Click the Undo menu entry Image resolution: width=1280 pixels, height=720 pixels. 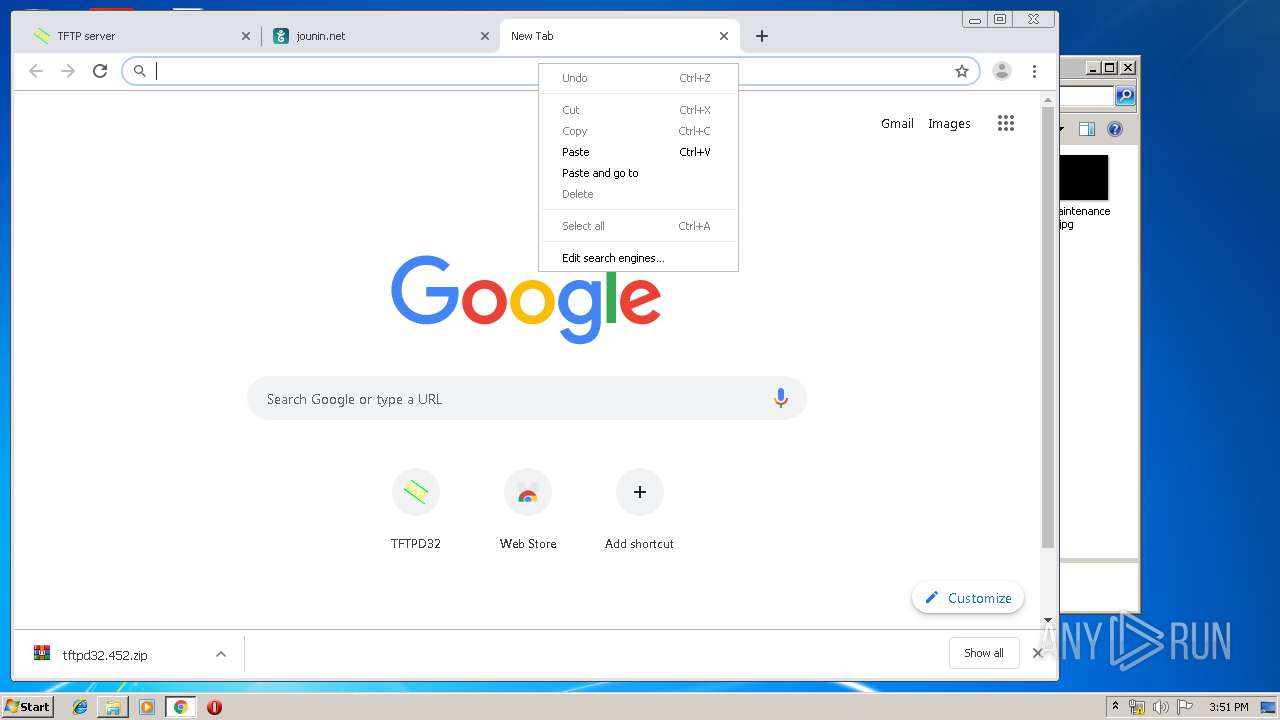pyautogui.click(x=638, y=78)
